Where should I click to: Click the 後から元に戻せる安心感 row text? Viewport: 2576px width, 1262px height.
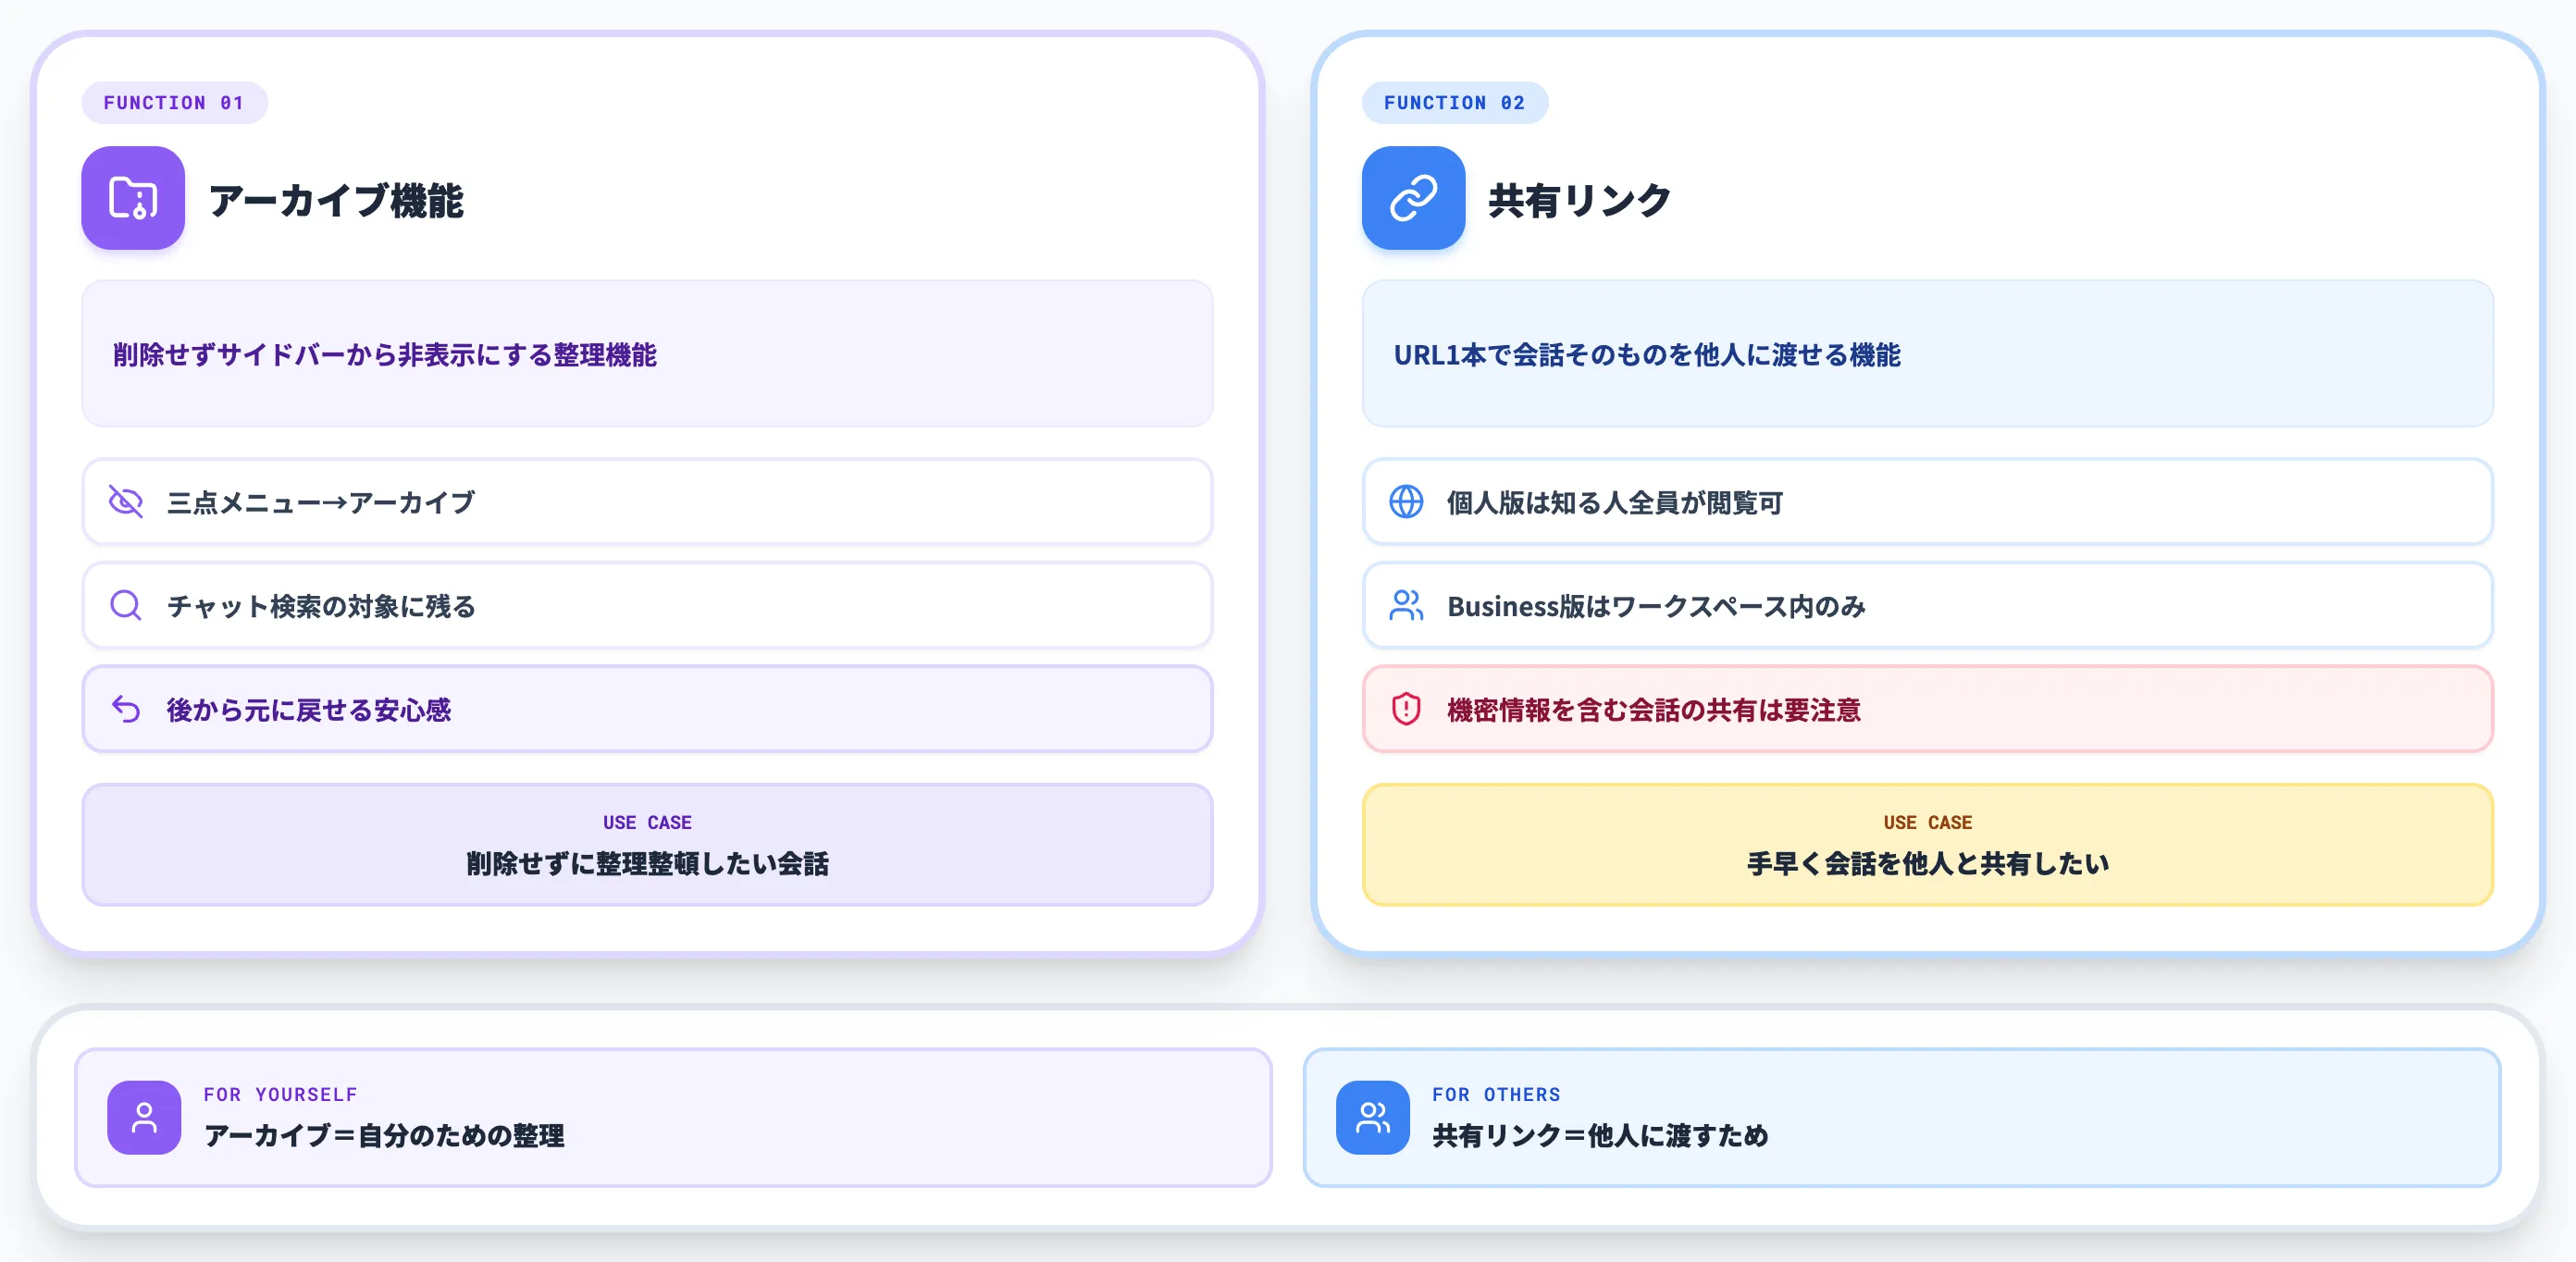[309, 710]
